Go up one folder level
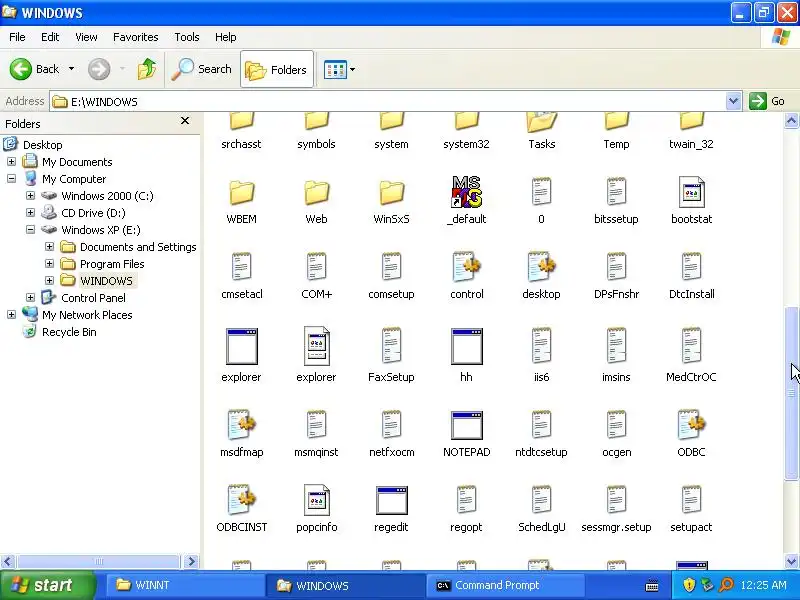The height and width of the screenshot is (600, 800). (147, 69)
